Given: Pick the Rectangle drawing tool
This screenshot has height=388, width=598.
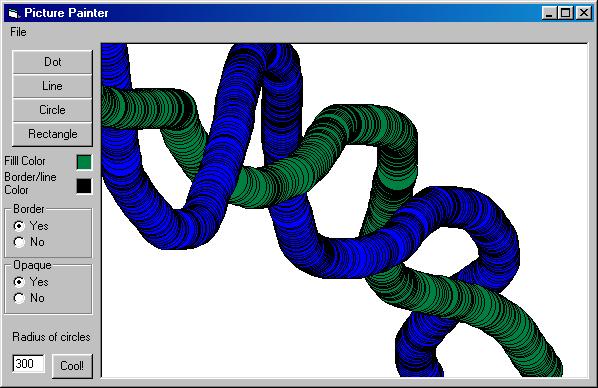Looking at the screenshot, I should point(52,134).
